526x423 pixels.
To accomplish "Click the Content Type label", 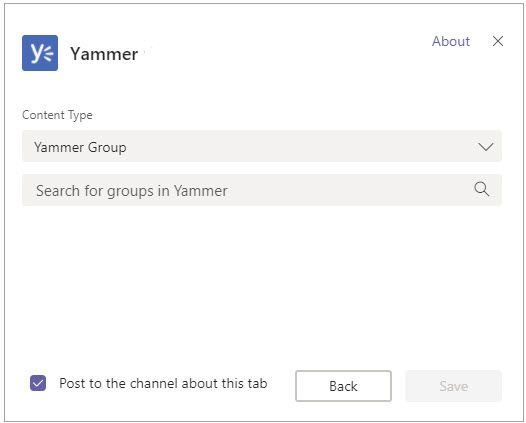I will [x=57, y=115].
